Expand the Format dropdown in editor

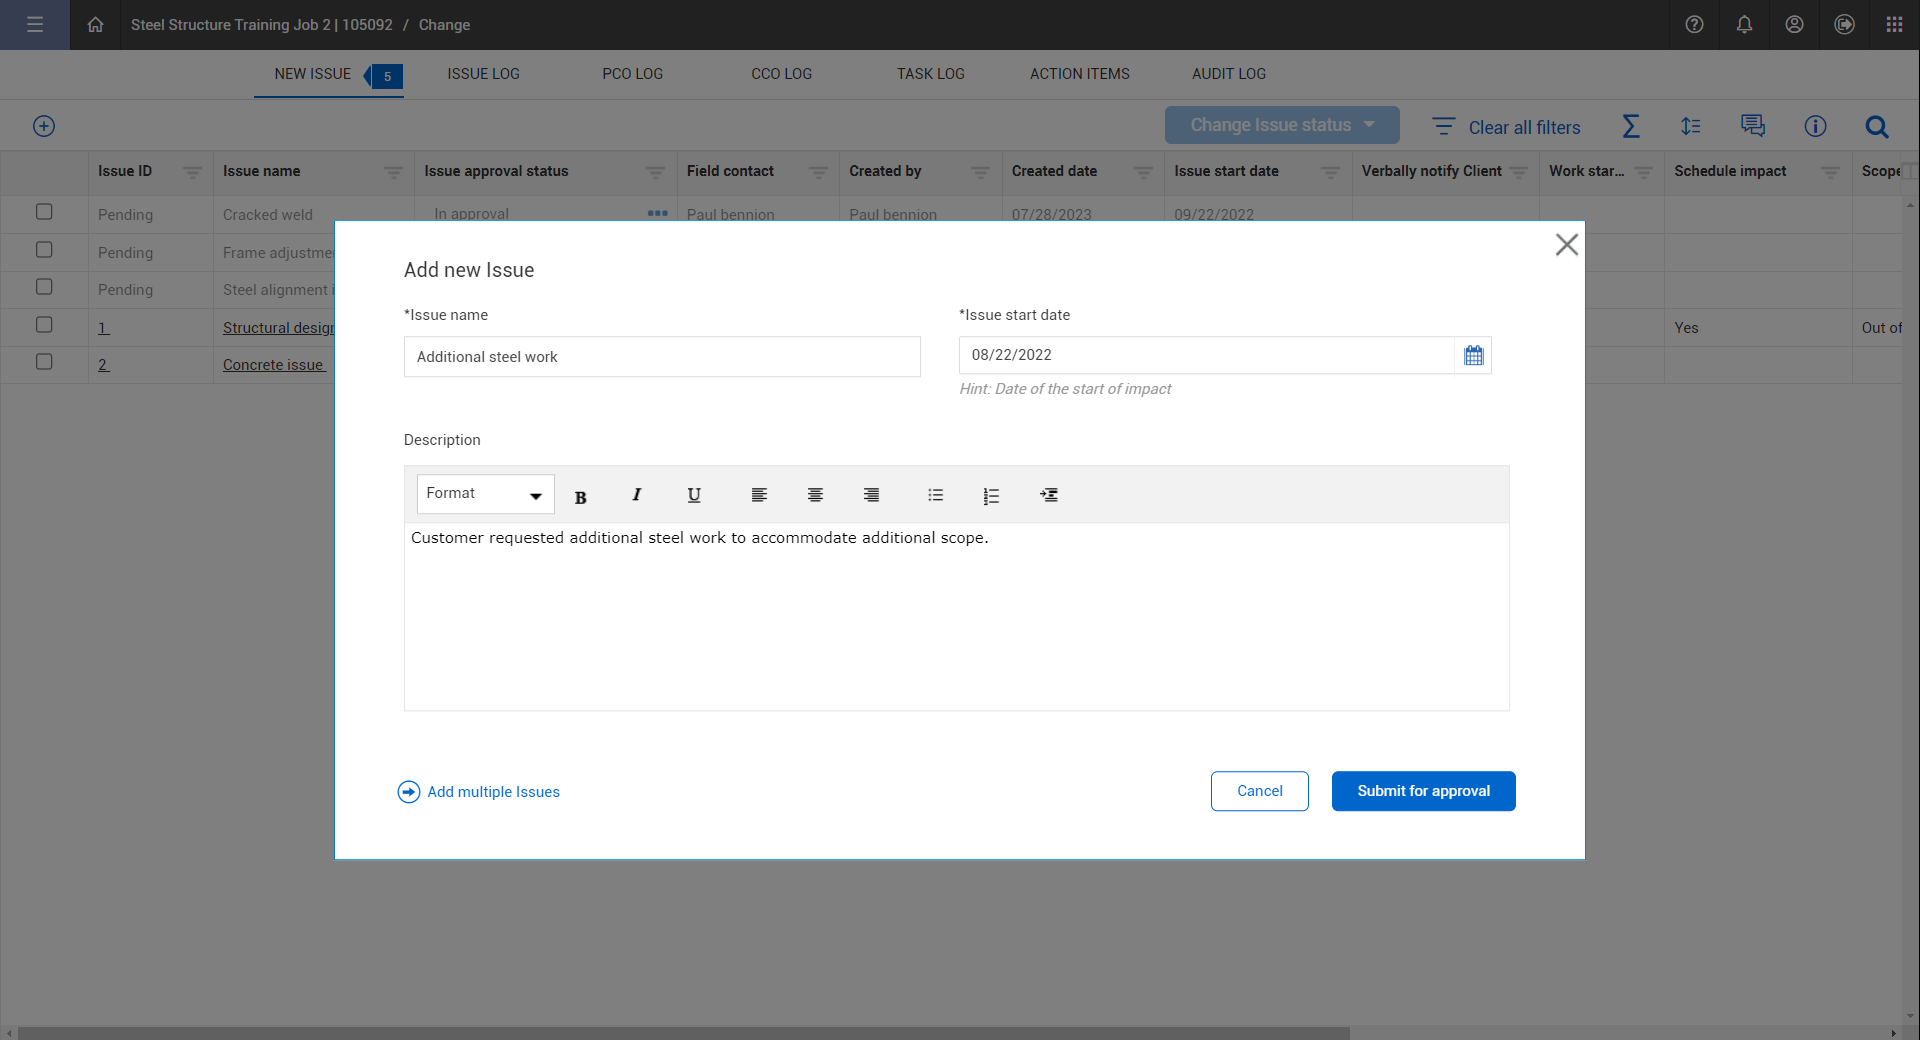[x=485, y=494]
